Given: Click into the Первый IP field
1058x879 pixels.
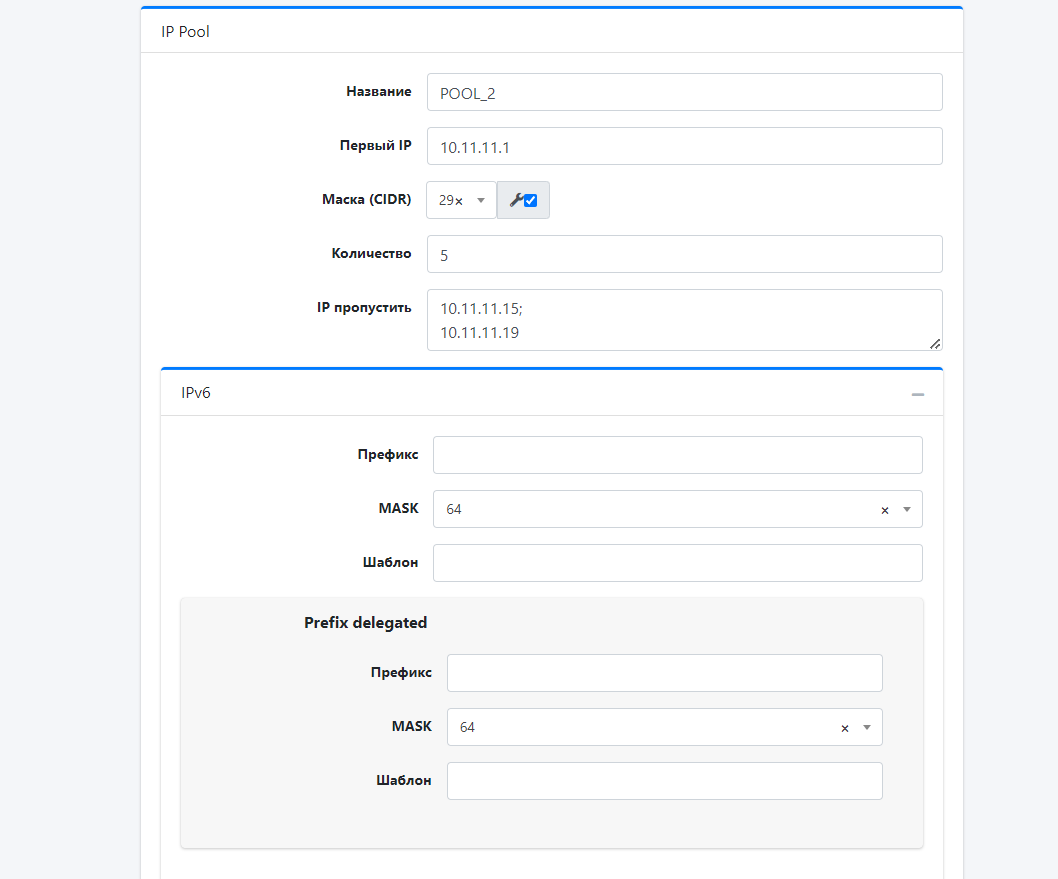Looking at the screenshot, I should 684,146.
